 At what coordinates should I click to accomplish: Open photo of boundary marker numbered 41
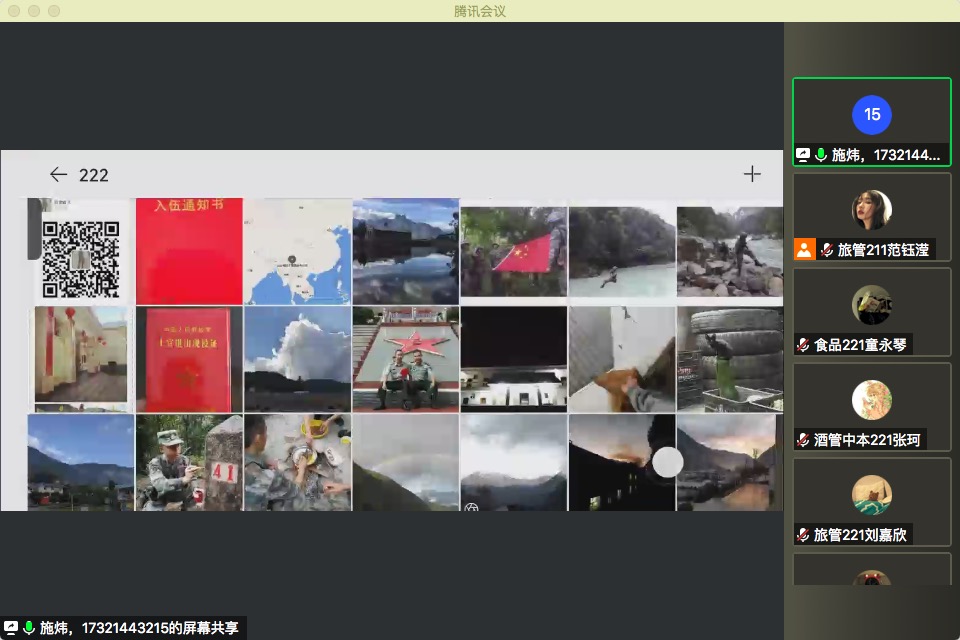189,463
